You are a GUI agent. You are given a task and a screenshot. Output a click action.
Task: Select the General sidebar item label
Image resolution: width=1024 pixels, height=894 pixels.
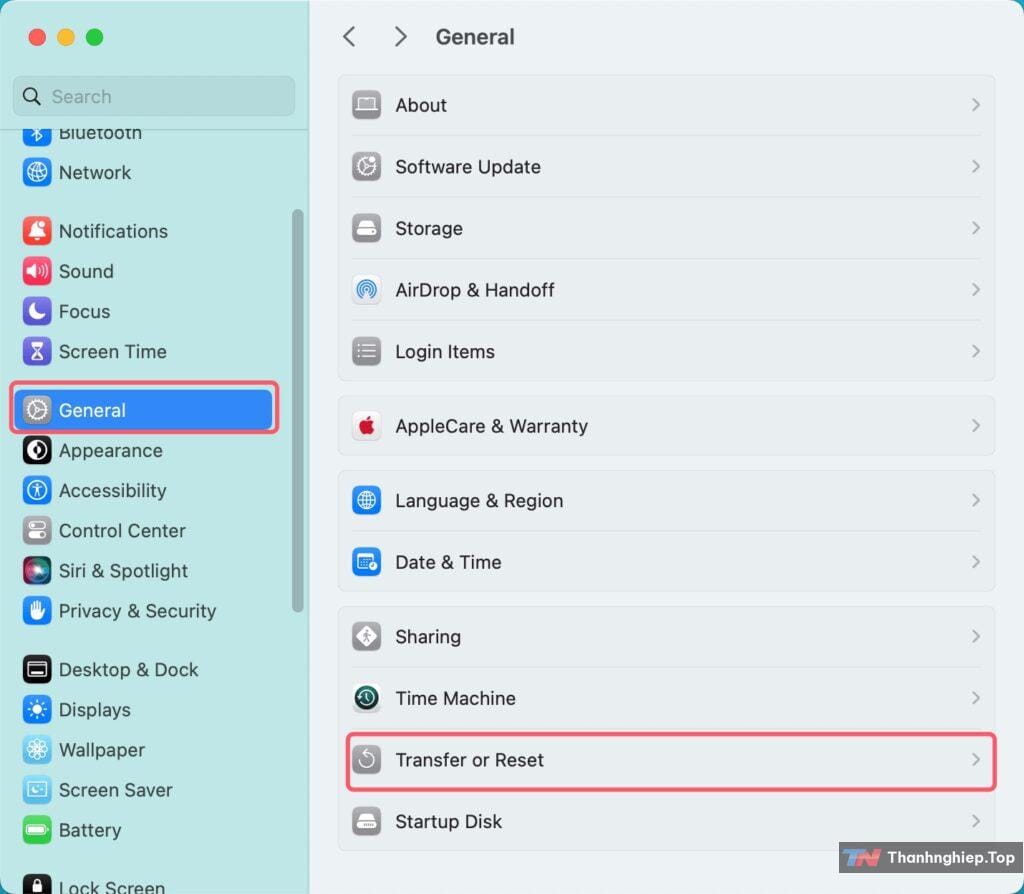(92, 410)
